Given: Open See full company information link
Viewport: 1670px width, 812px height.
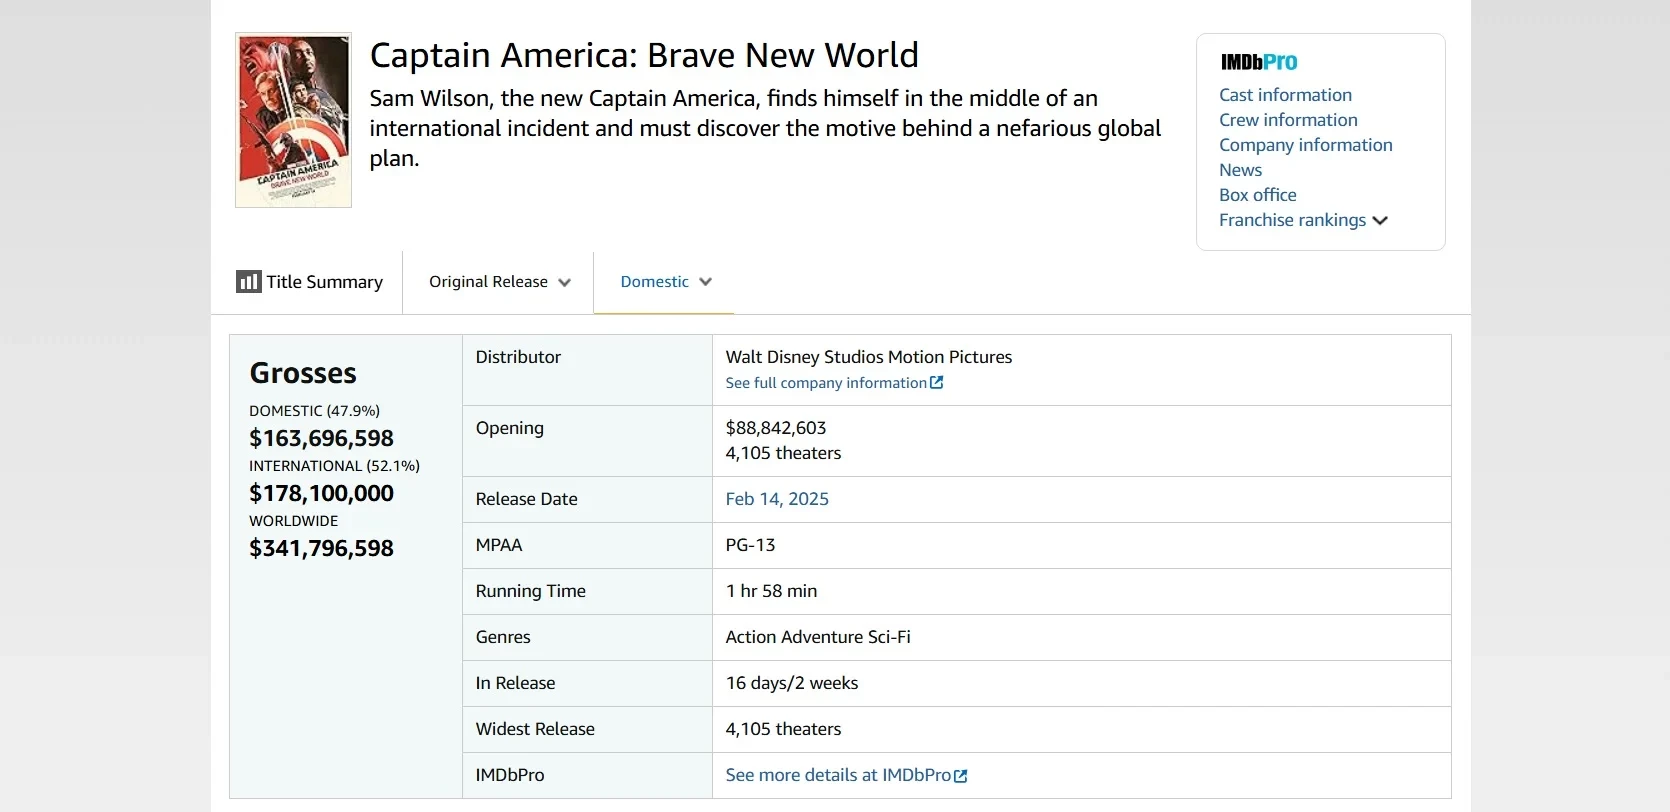Looking at the screenshot, I should (x=826, y=383).
